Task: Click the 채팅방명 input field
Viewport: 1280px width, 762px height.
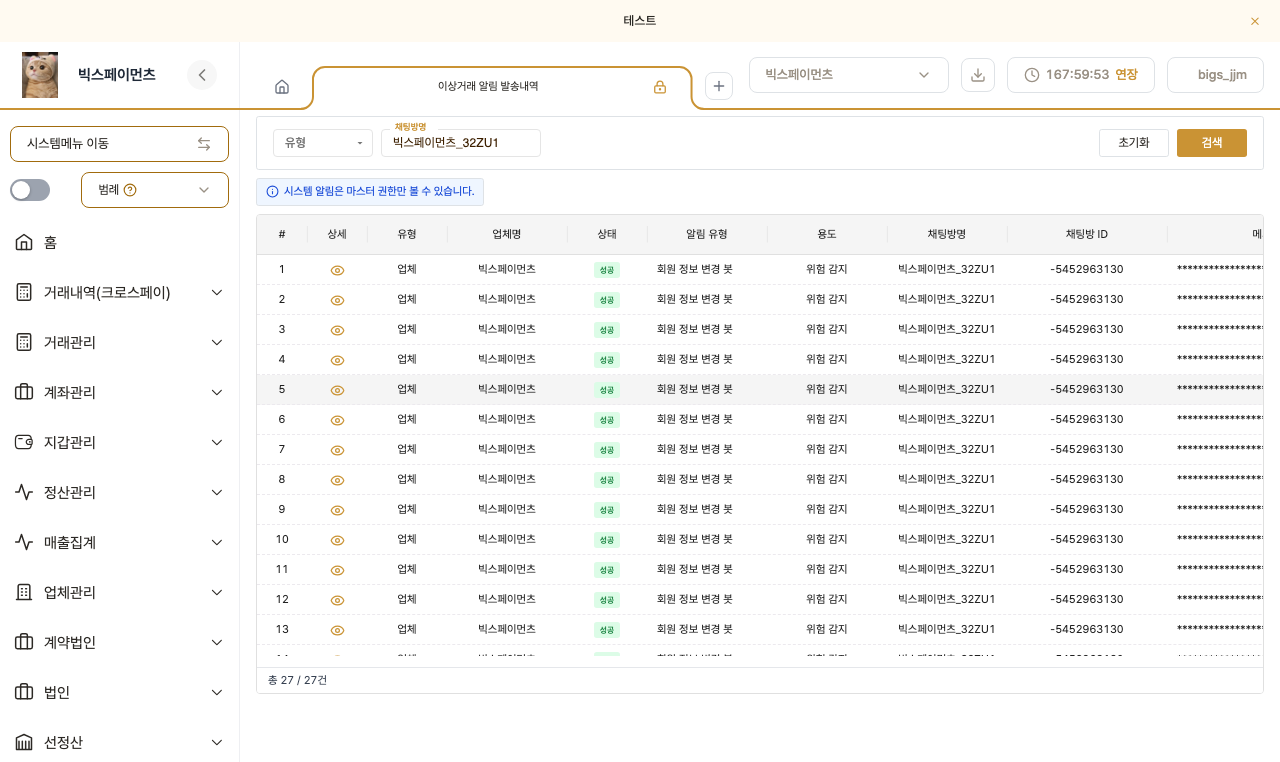Action: (x=461, y=143)
